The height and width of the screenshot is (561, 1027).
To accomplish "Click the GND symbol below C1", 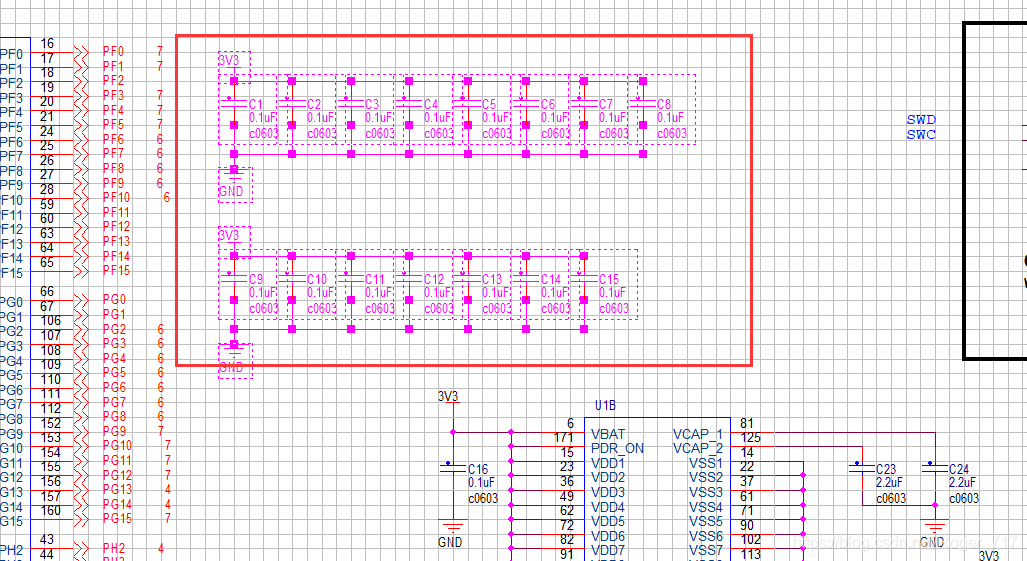I will click(x=234, y=184).
